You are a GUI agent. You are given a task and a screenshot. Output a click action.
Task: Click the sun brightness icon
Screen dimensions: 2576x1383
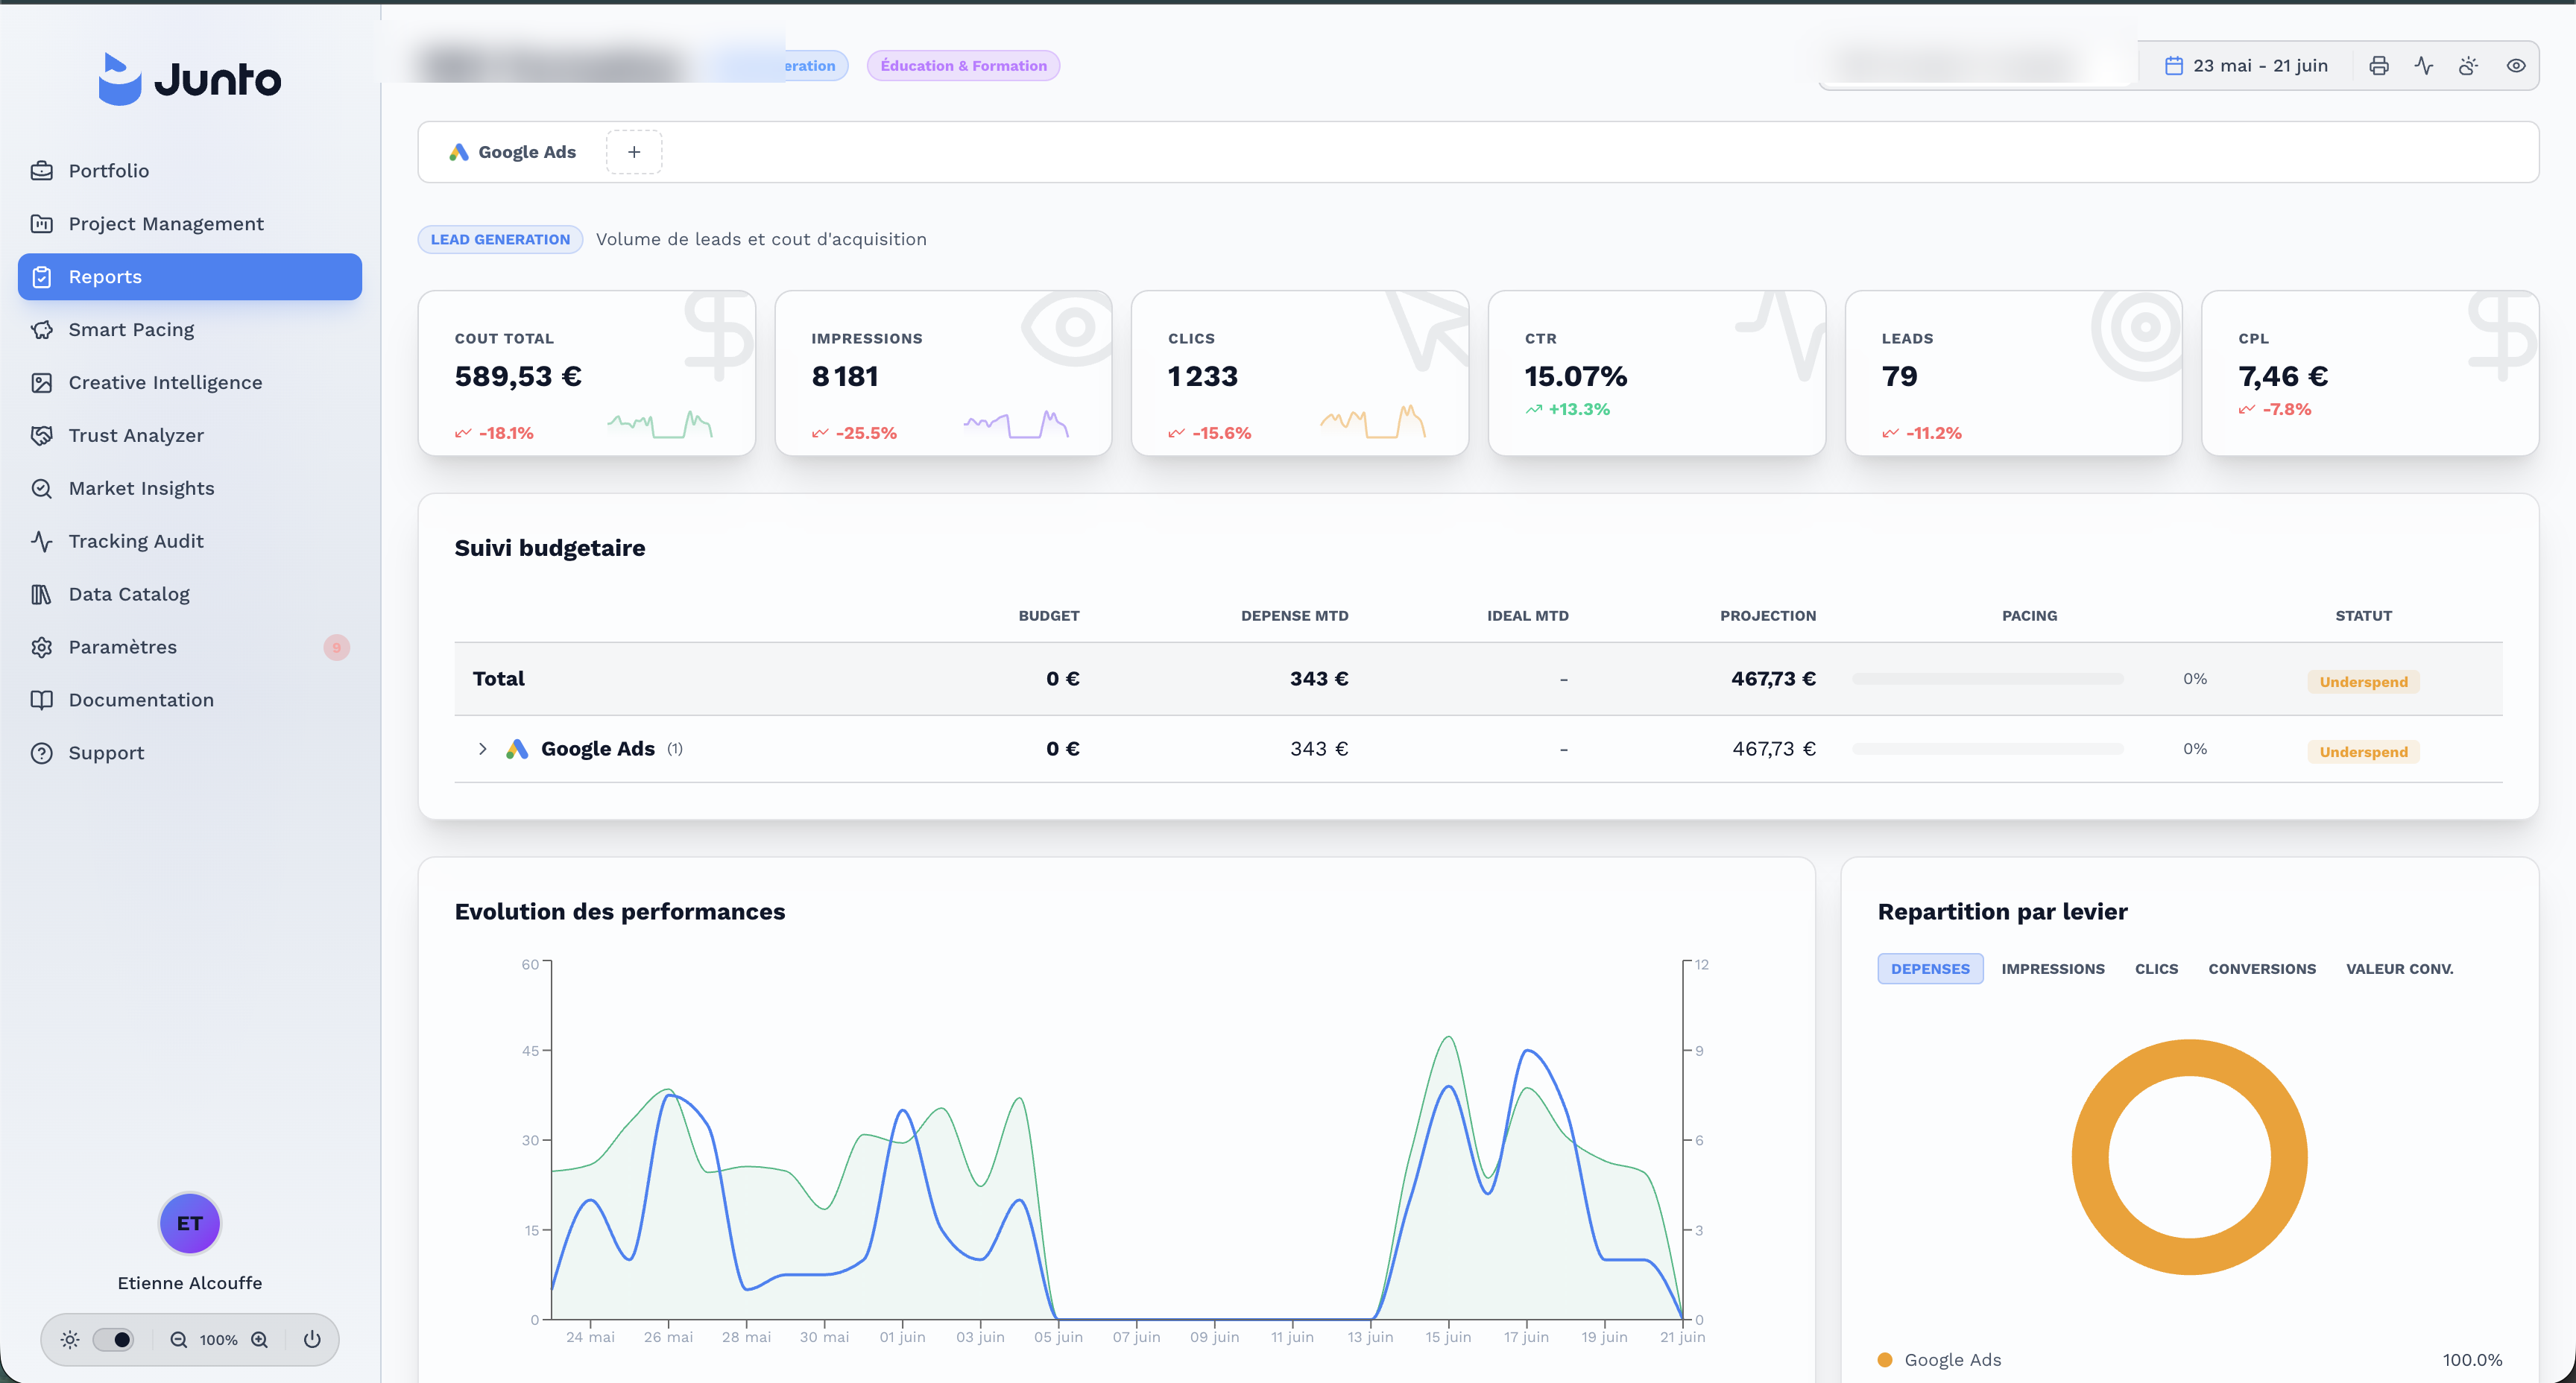point(70,1340)
